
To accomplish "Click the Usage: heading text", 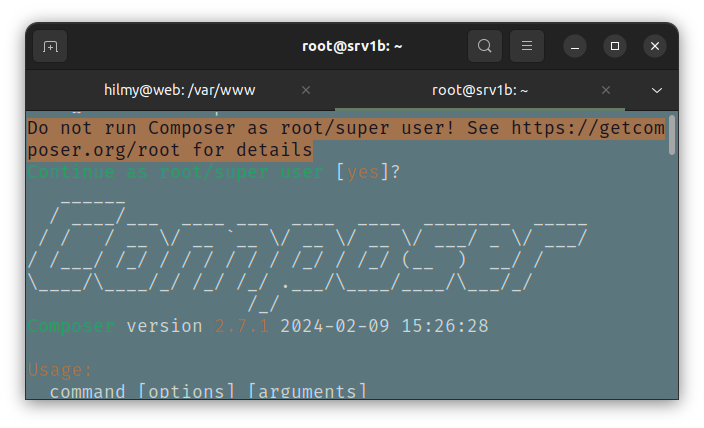I will pos(59,370).
